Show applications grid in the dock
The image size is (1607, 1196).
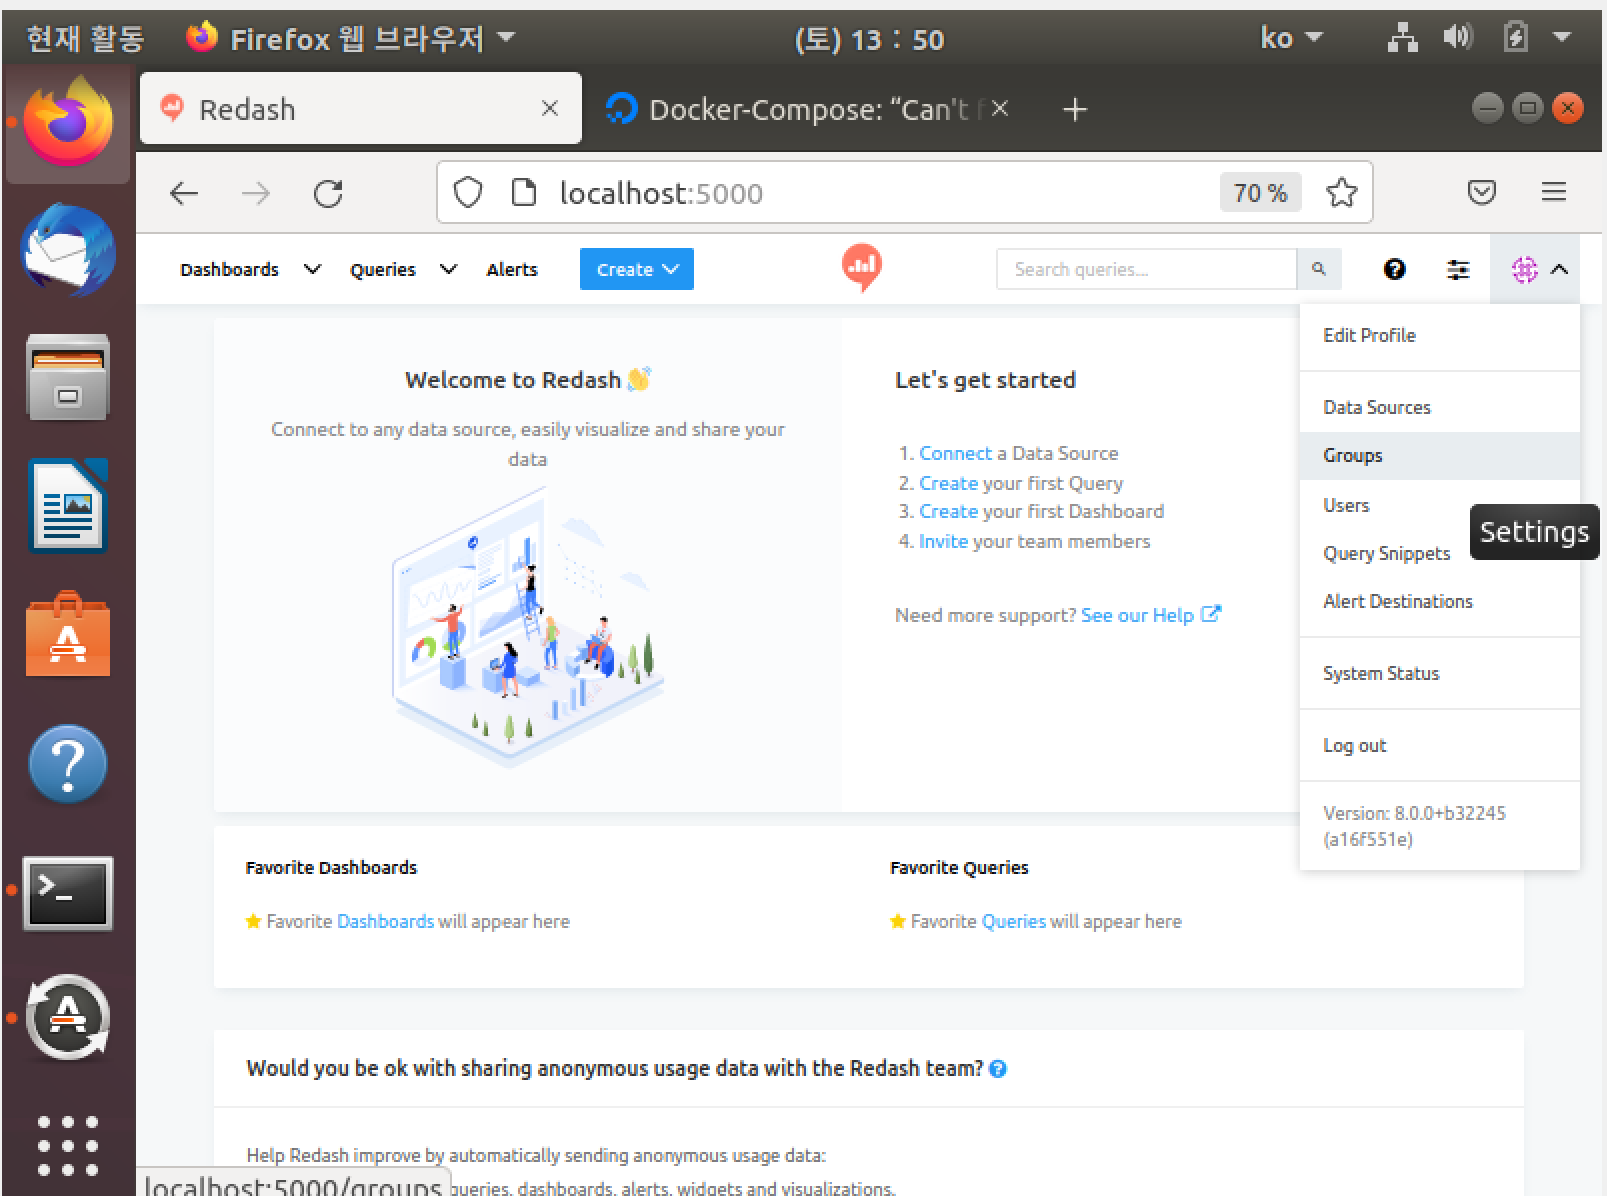[68, 1146]
